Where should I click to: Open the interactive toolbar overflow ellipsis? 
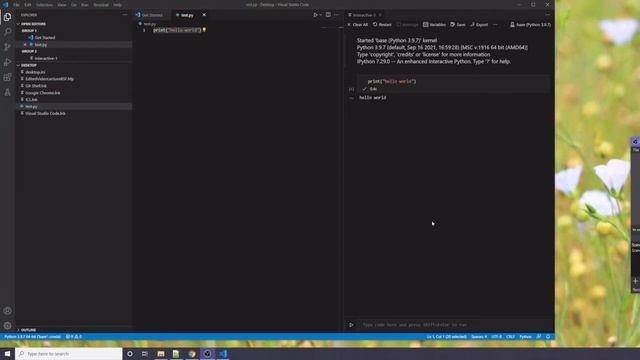pos(495,24)
